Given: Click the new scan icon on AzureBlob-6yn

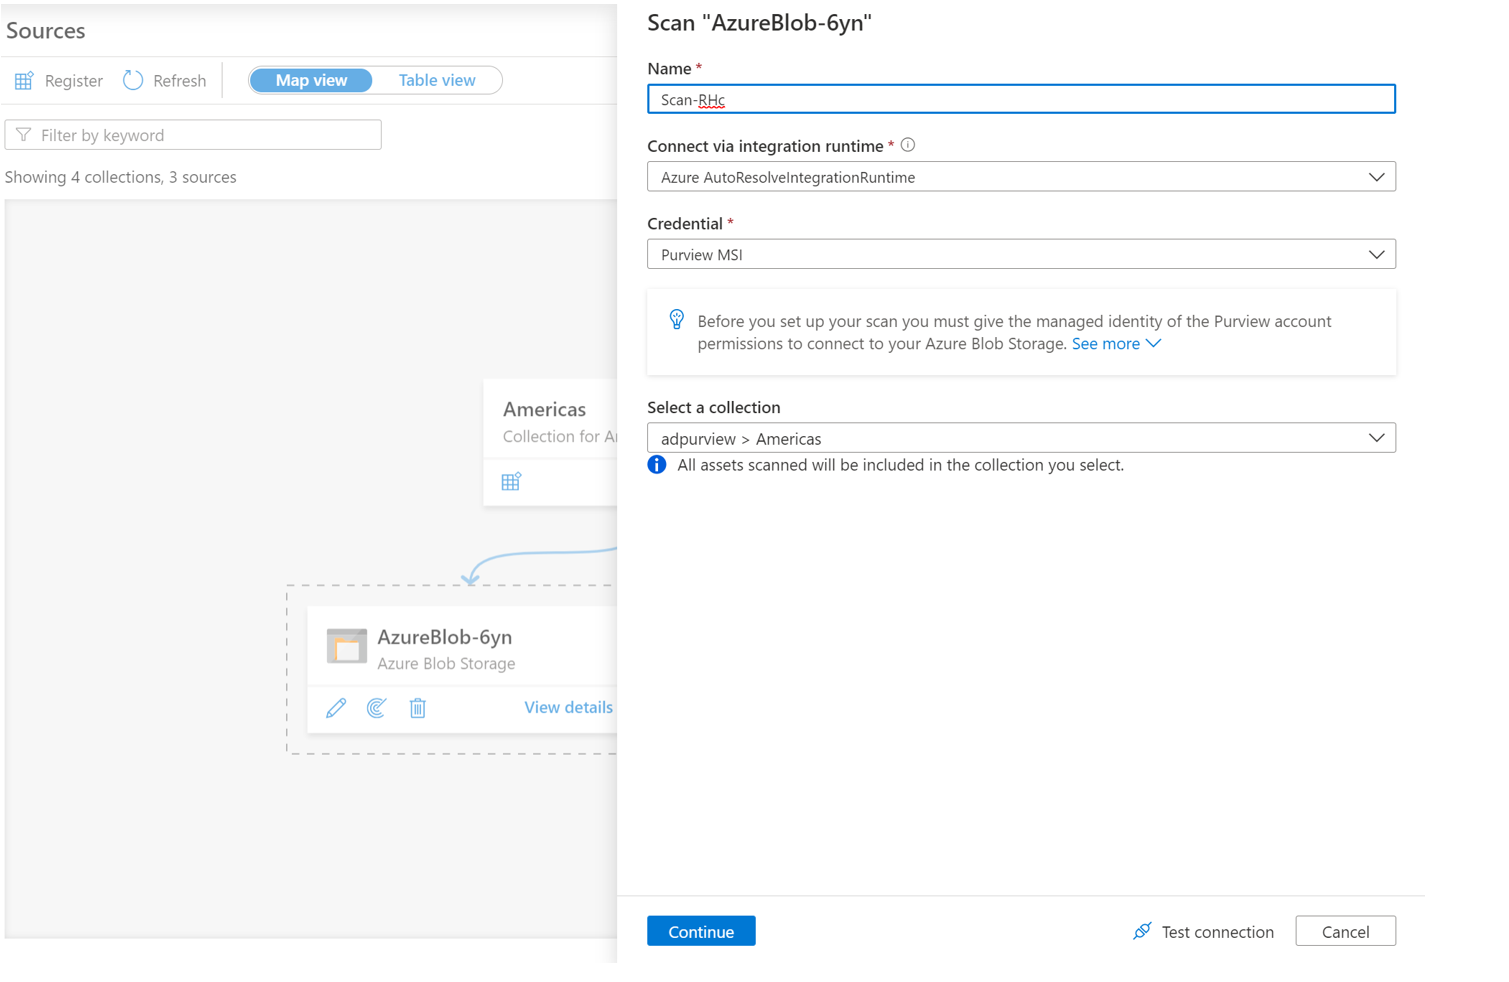Looking at the screenshot, I should pyautogui.click(x=376, y=707).
